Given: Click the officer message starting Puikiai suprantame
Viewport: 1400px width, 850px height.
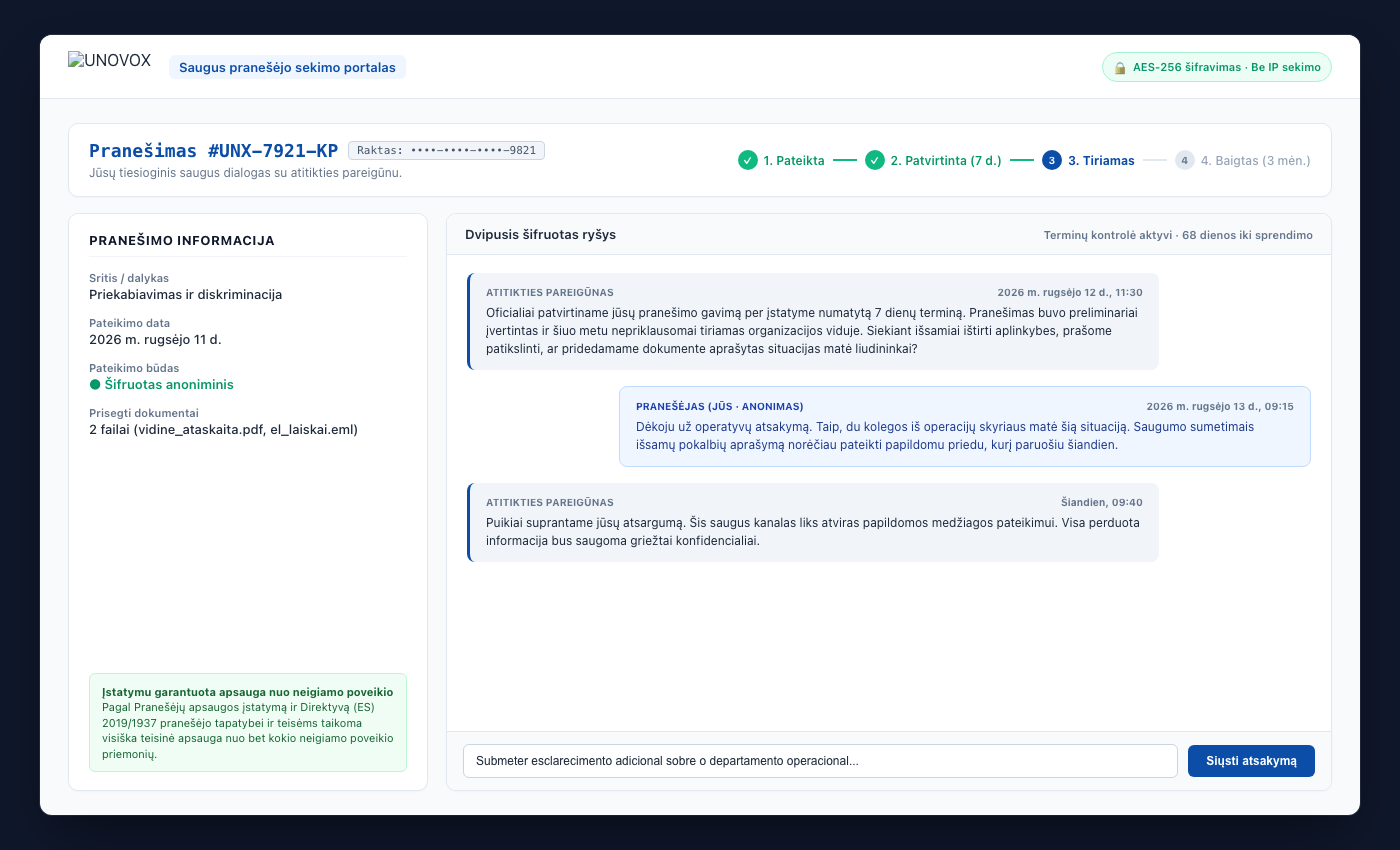Looking at the screenshot, I should tap(813, 522).
